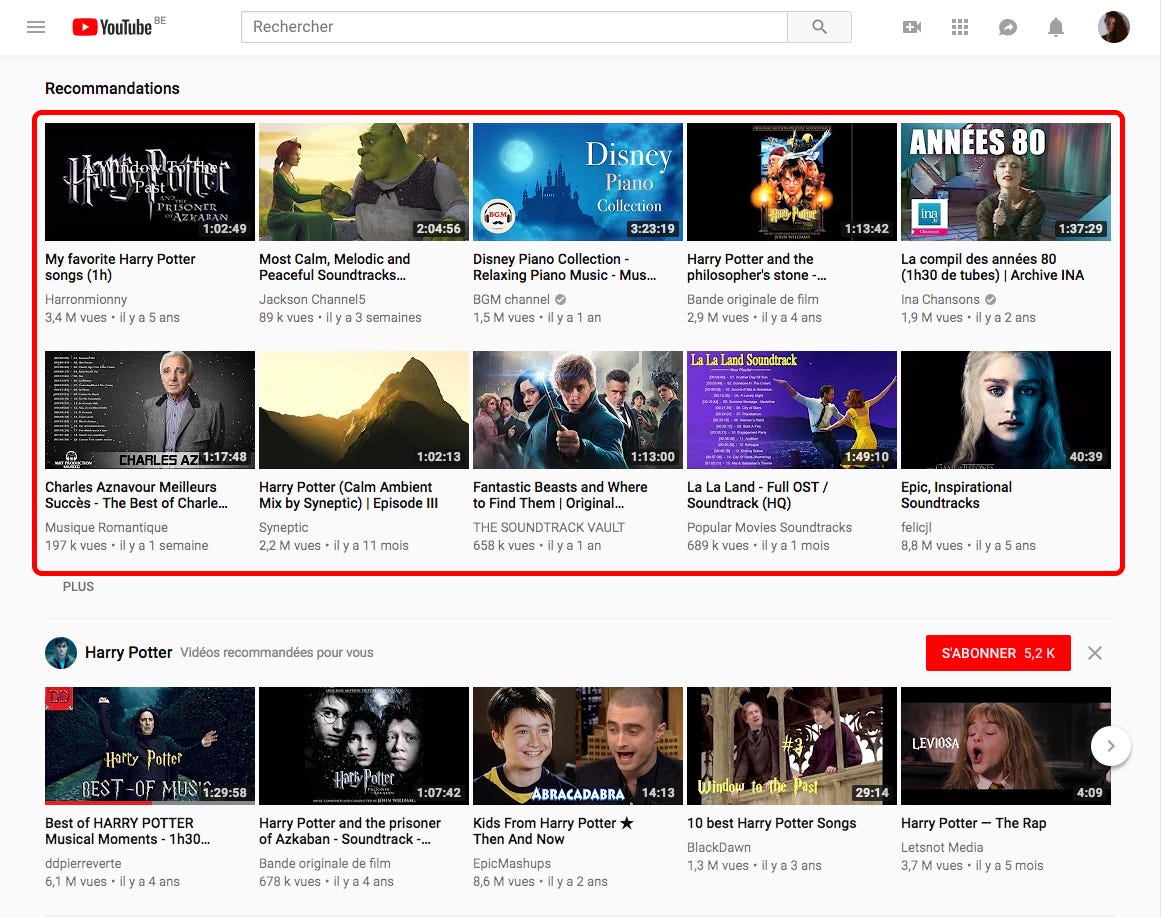Visit the BlackDawn channel
Viewport: 1161px width, 918px height.
pyautogui.click(x=719, y=848)
